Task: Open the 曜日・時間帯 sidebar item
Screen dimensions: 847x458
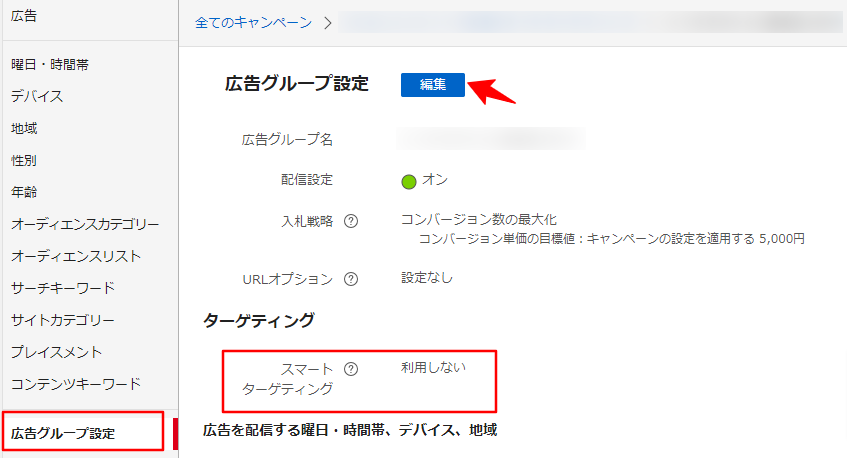Action: coord(50,65)
